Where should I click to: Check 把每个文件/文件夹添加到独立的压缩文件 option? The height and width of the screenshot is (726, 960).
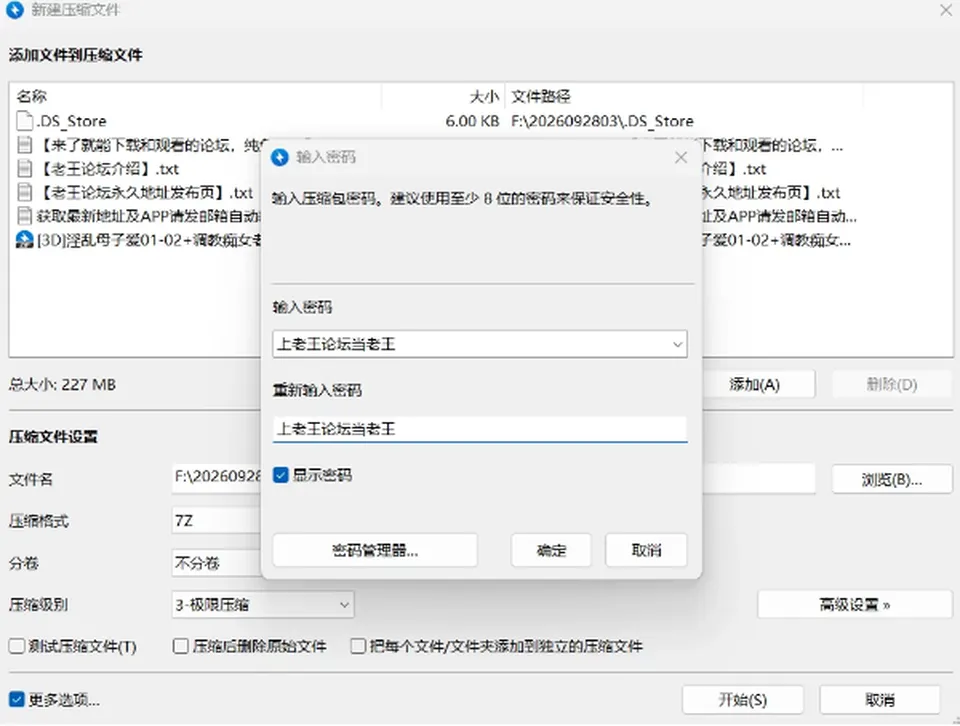coord(358,646)
